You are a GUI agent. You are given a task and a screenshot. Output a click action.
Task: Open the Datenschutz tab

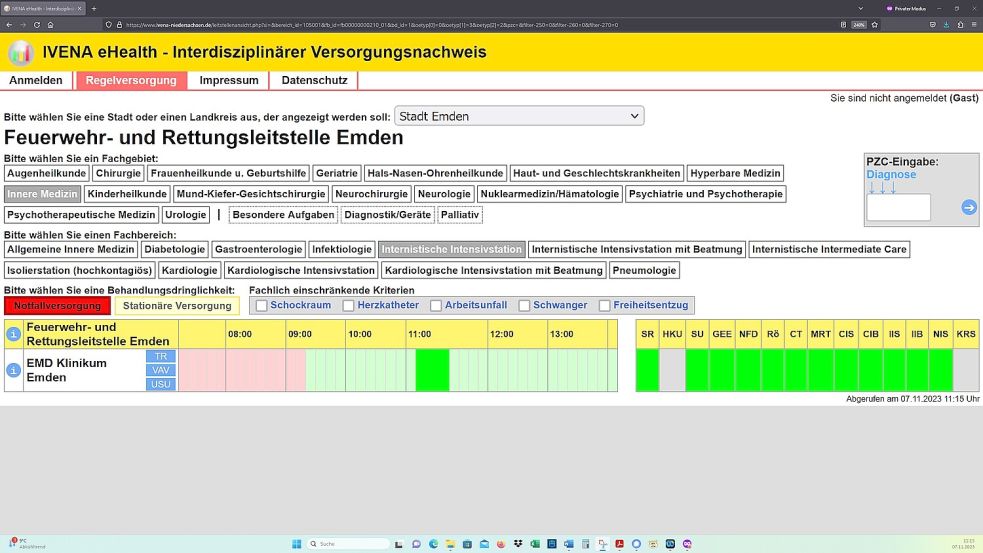point(314,80)
